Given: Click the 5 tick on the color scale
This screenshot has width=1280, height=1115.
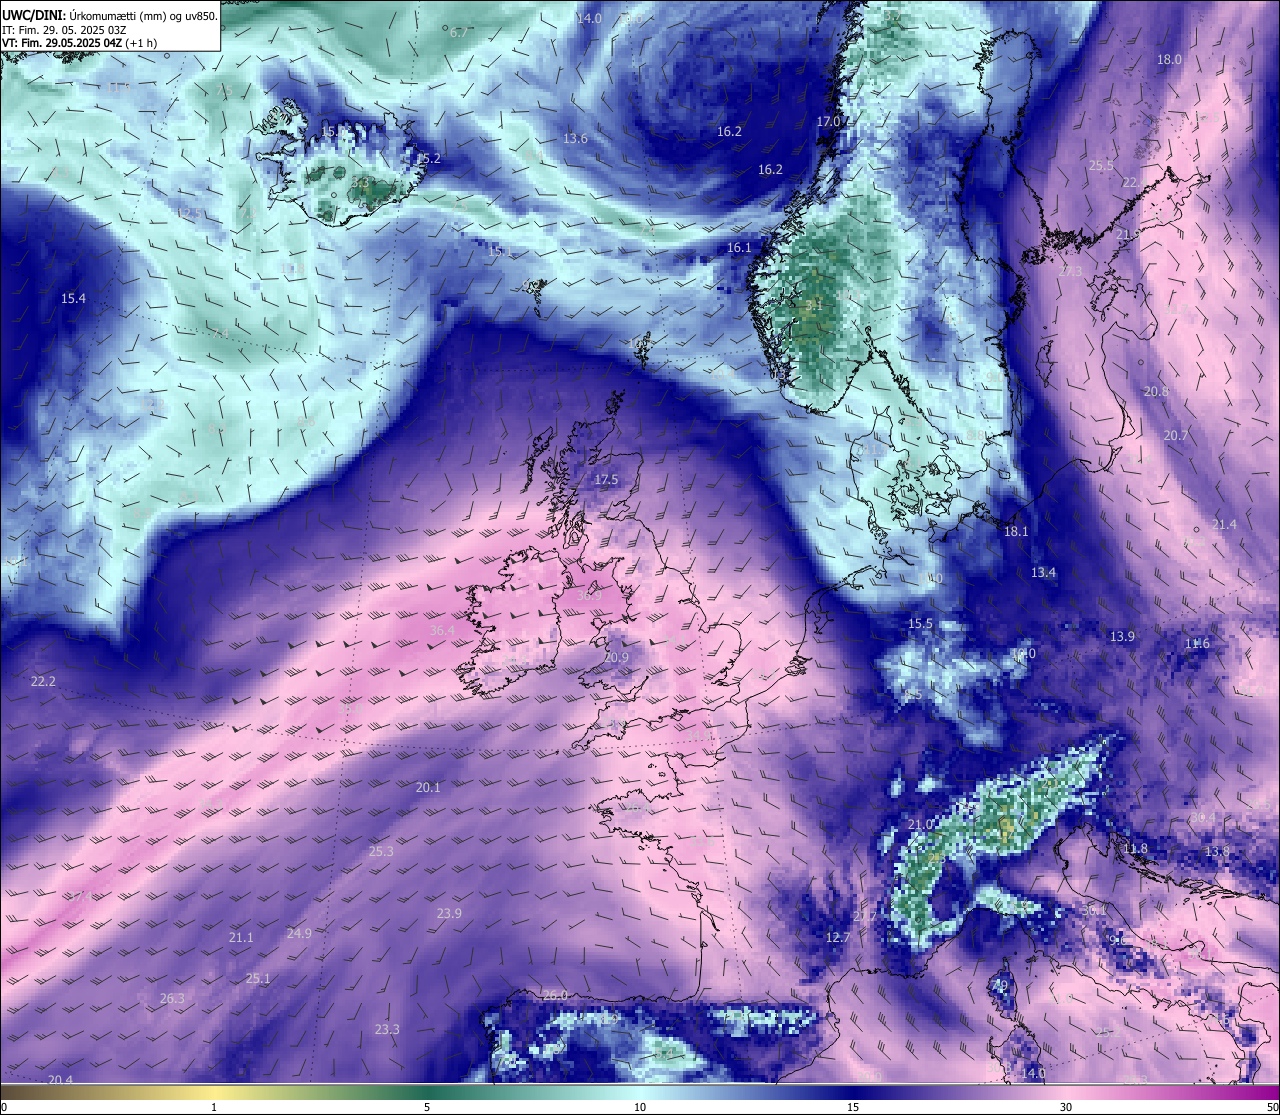Looking at the screenshot, I should (427, 1107).
